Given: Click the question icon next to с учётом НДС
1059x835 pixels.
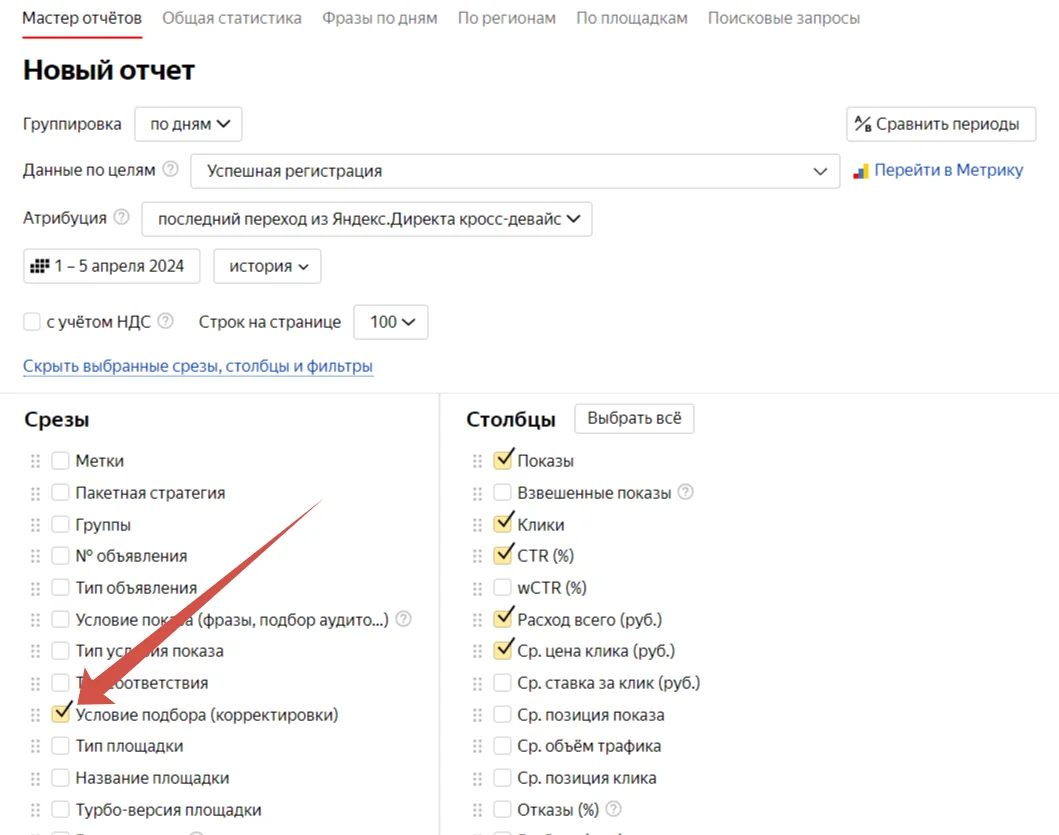Looking at the screenshot, I should (x=165, y=321).
